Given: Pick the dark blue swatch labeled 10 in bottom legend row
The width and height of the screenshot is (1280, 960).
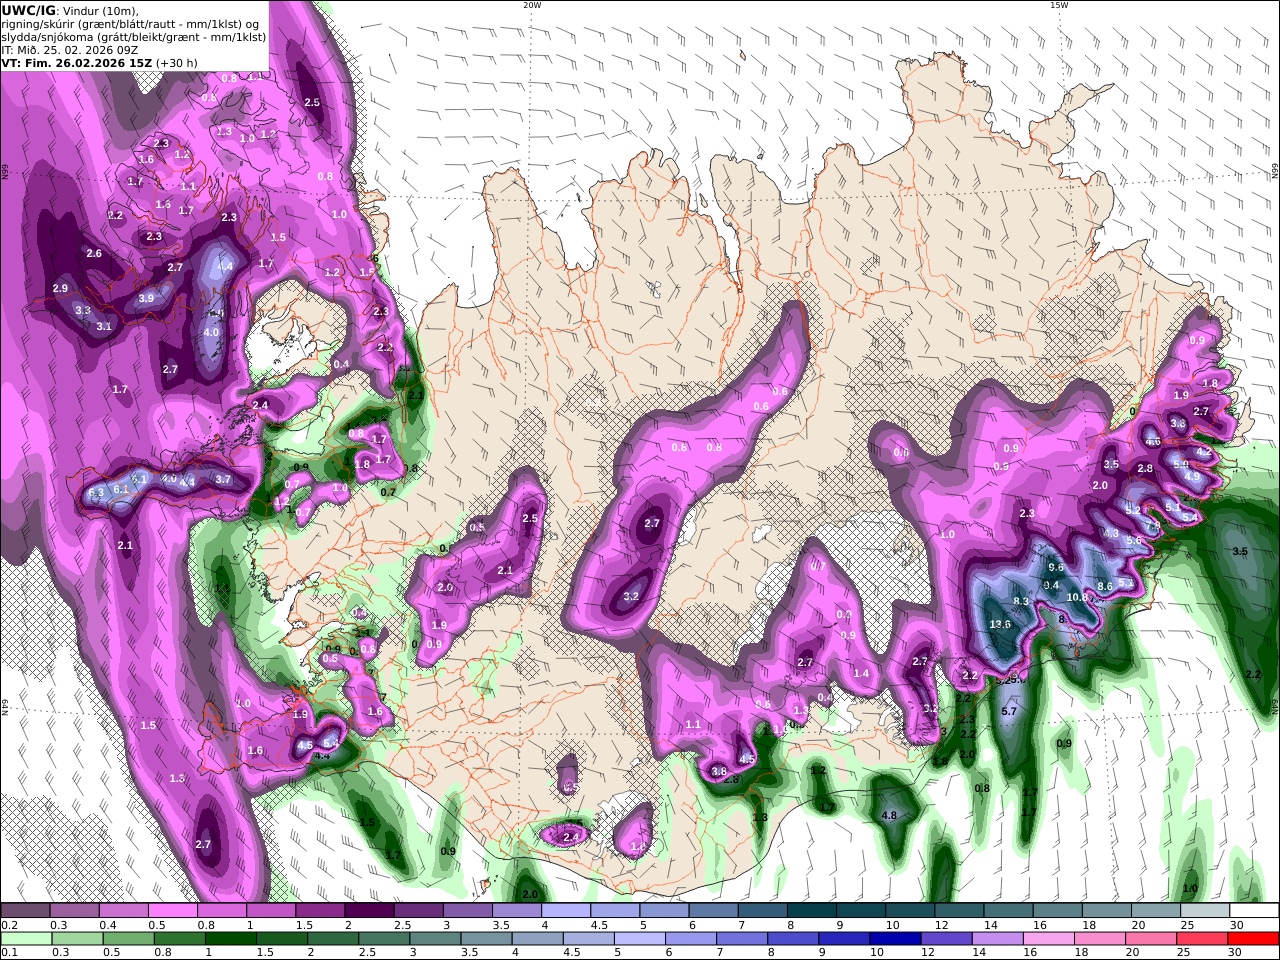Looking at the screenshot, I should [x=893, y=938].
